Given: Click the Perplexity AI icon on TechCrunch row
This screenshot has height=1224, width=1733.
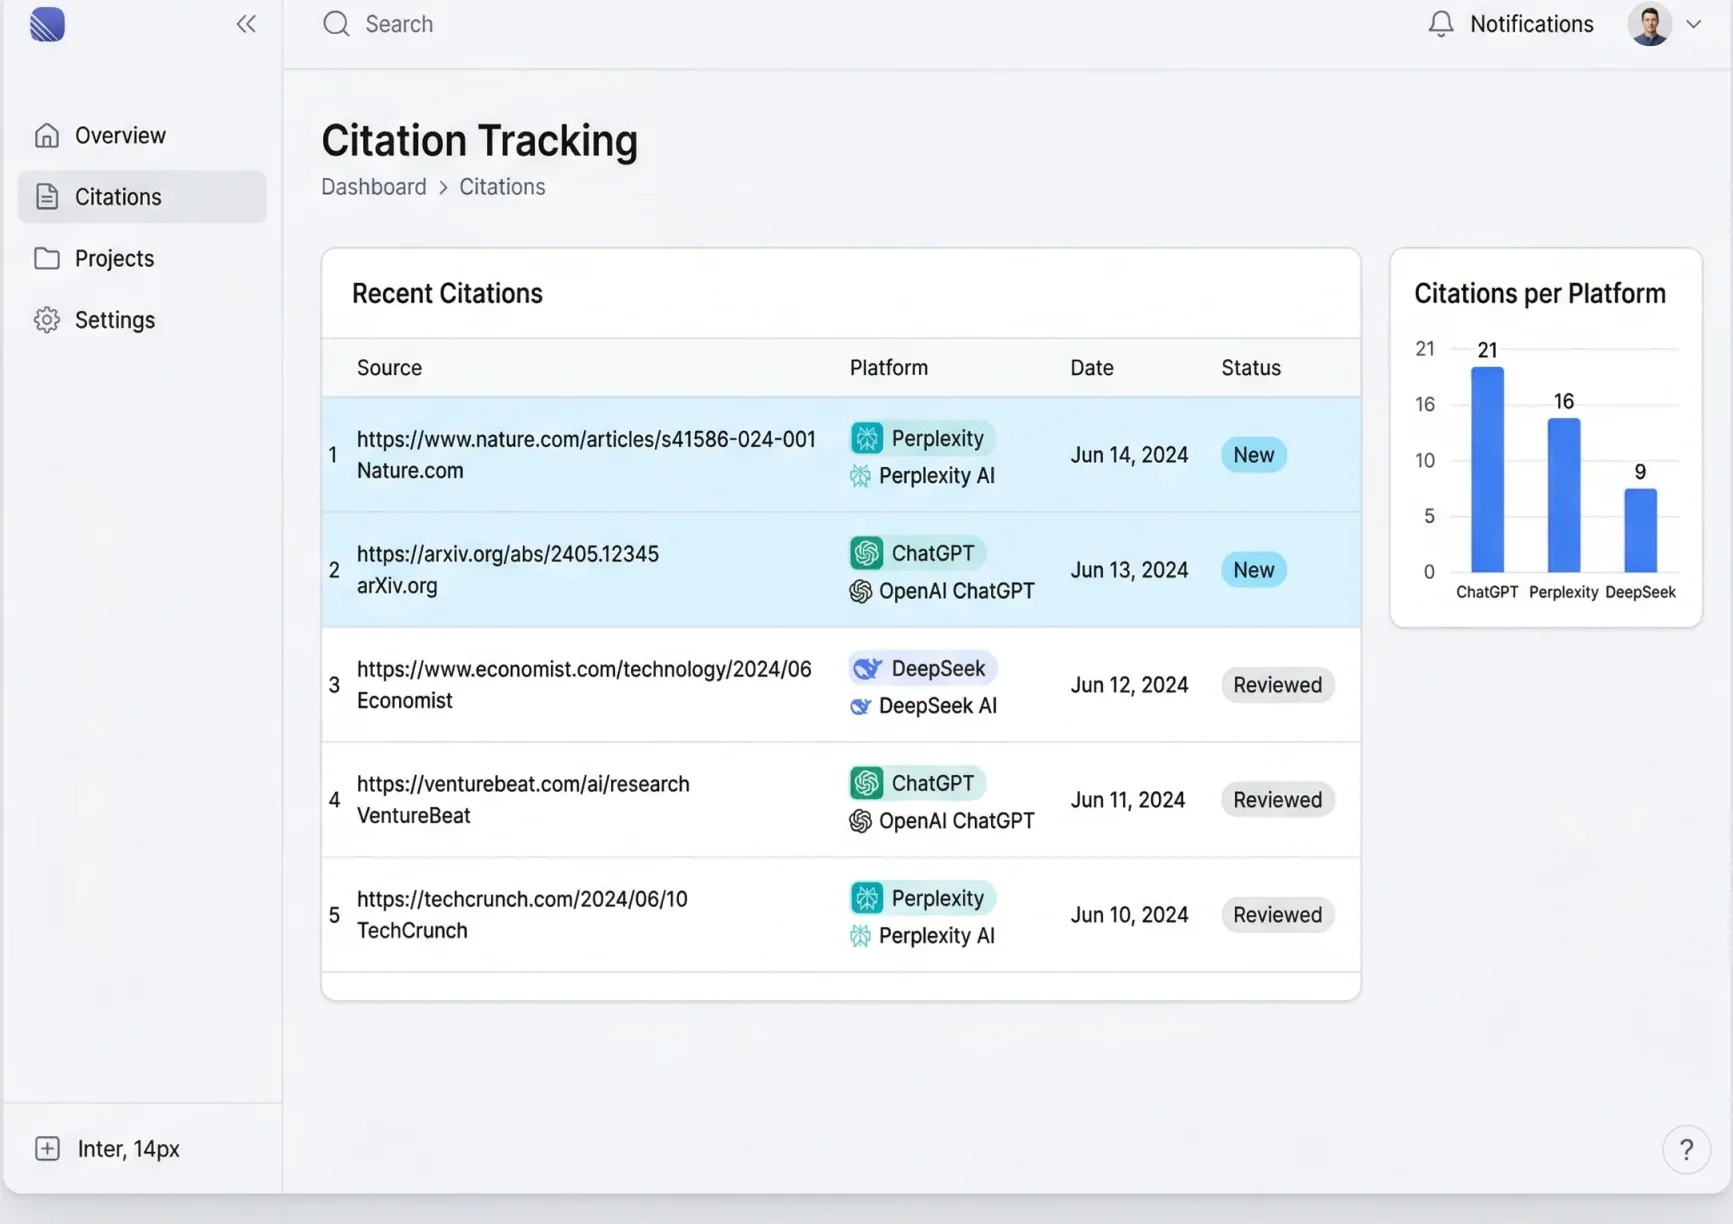Looking at the screenshot, I should [x=861, y=936].
